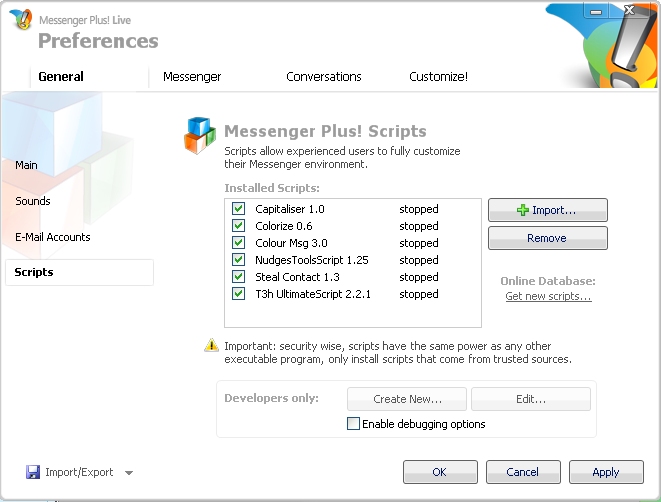Uncheck the Capitaliser 1.0 script checkbox

[x=238, y=209]
